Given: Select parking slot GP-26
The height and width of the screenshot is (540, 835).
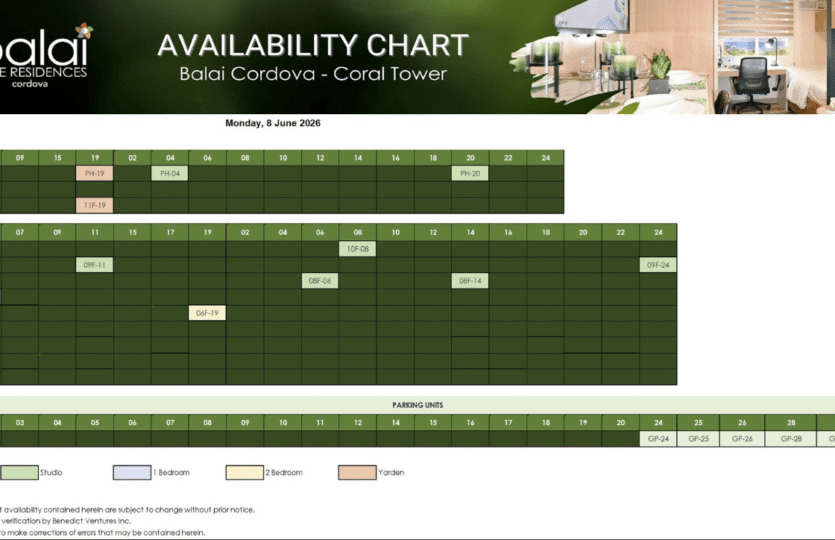Looking at the screenshot, I should click(742, 439).
